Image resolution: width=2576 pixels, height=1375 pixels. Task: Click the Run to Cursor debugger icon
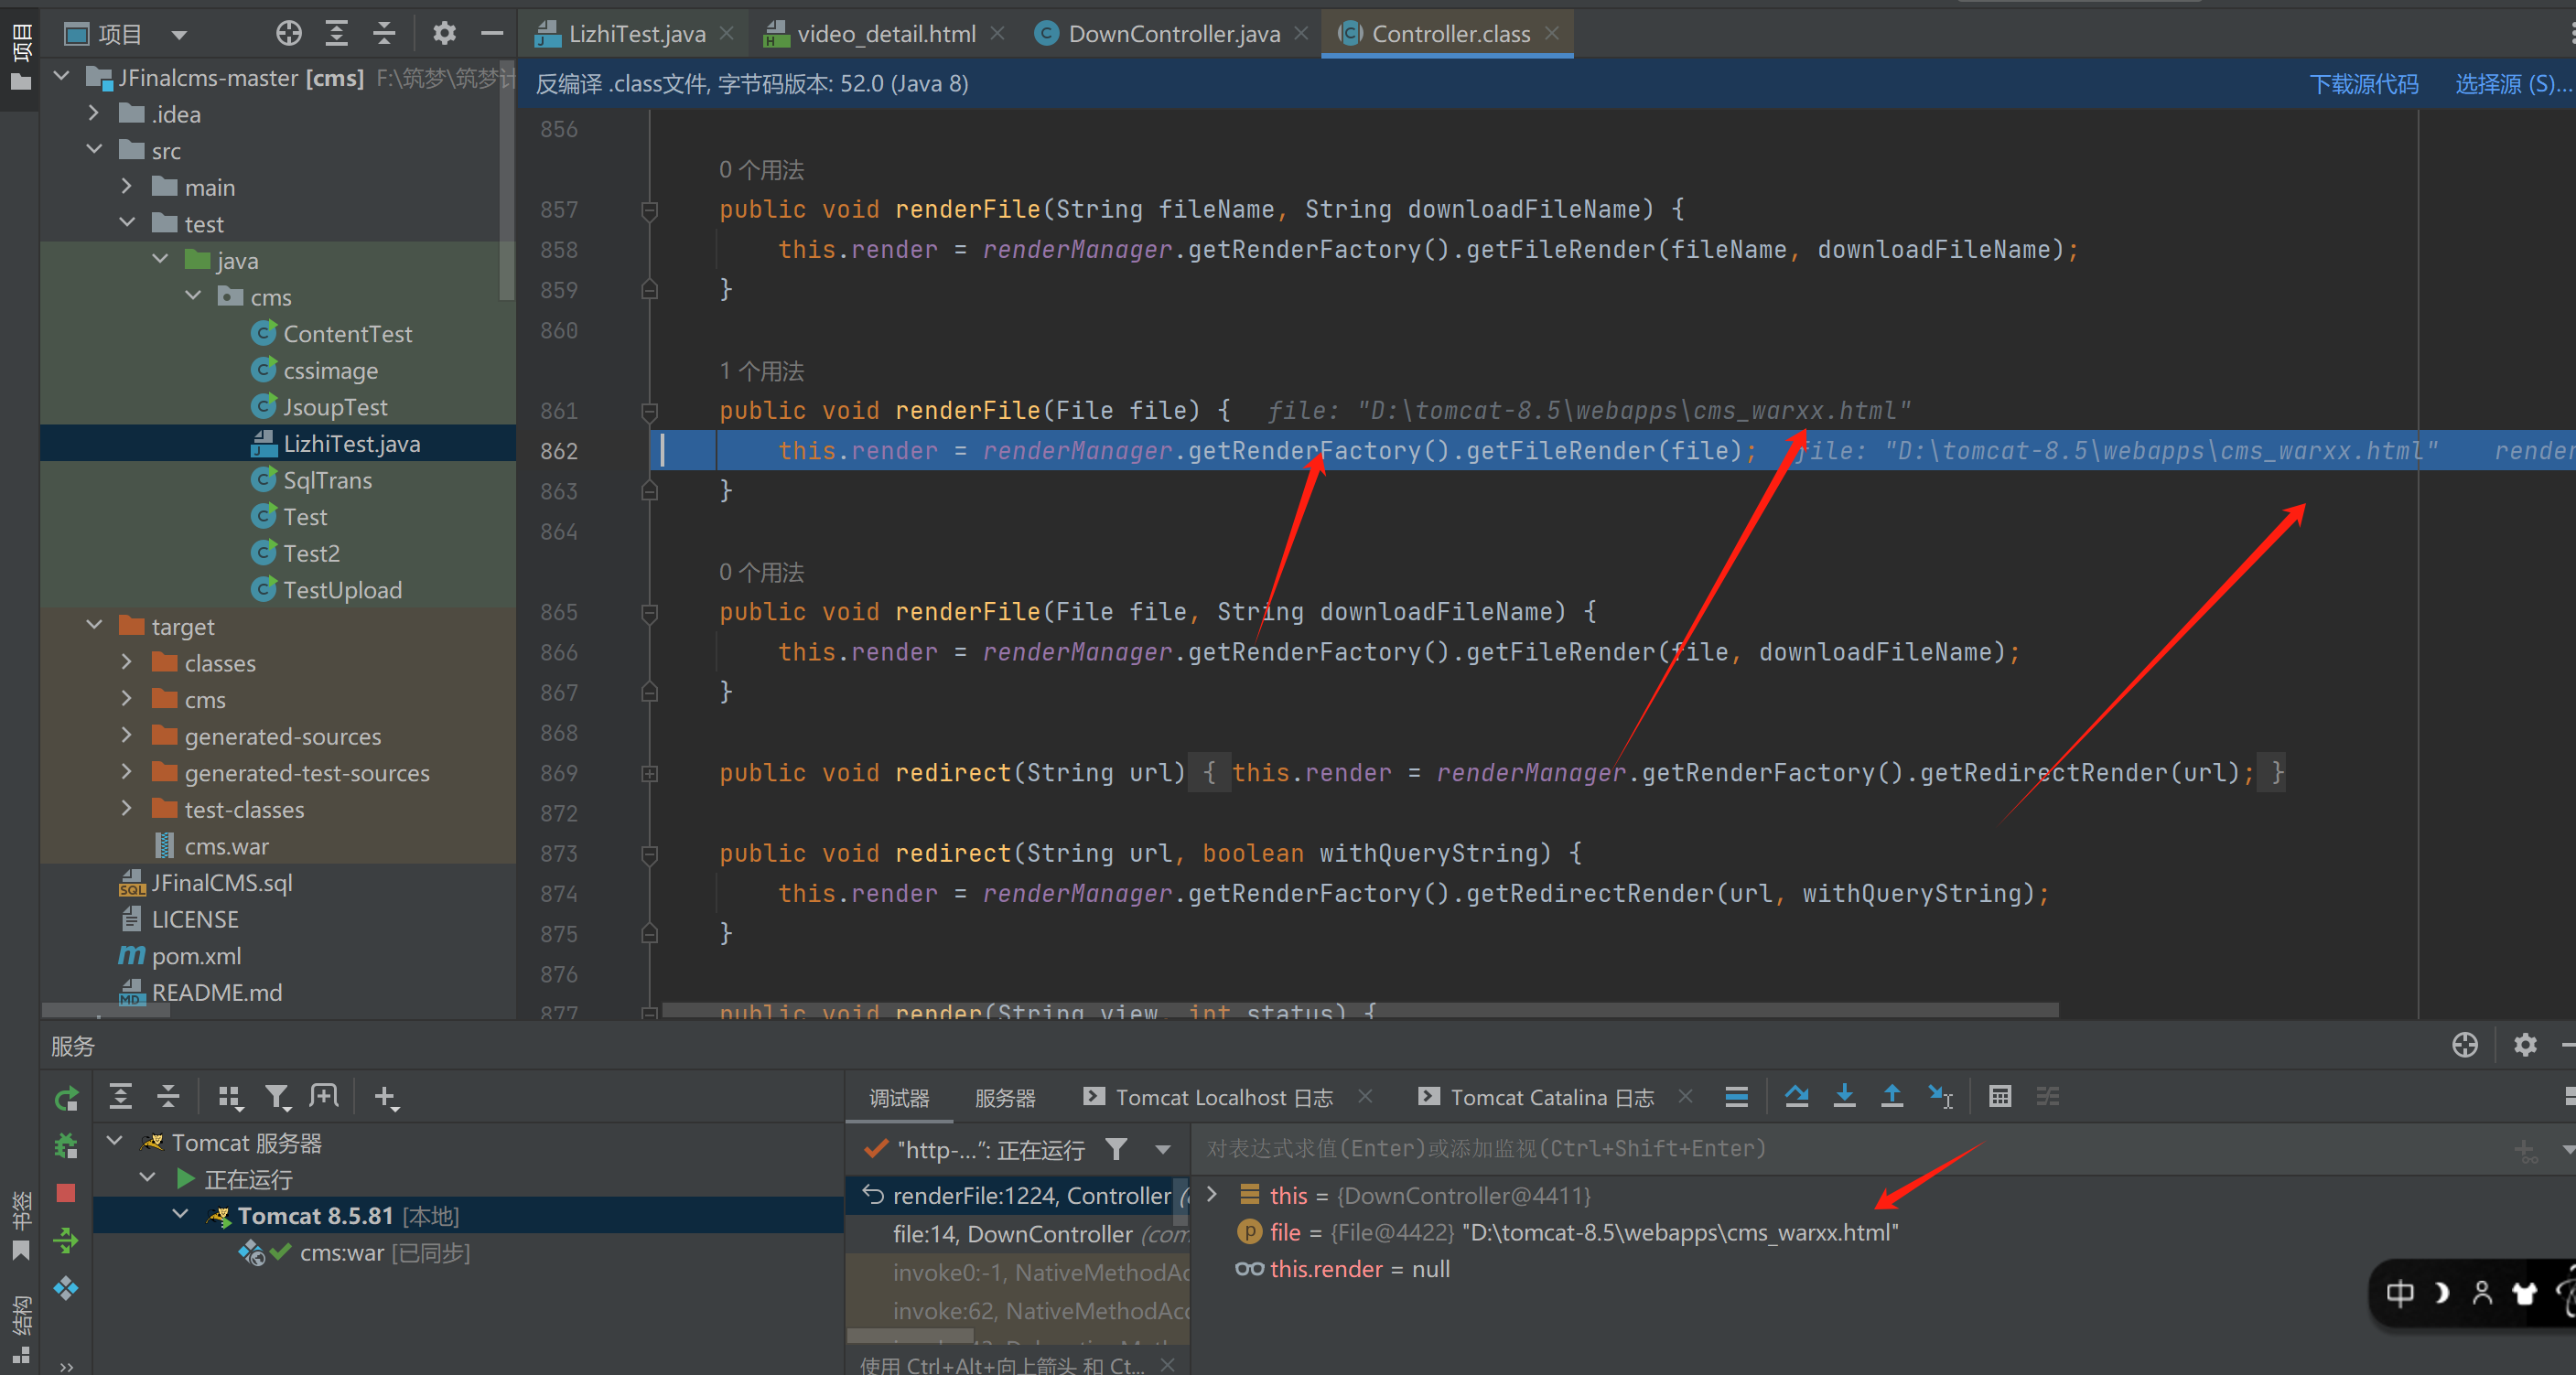coord(1940,1097)
